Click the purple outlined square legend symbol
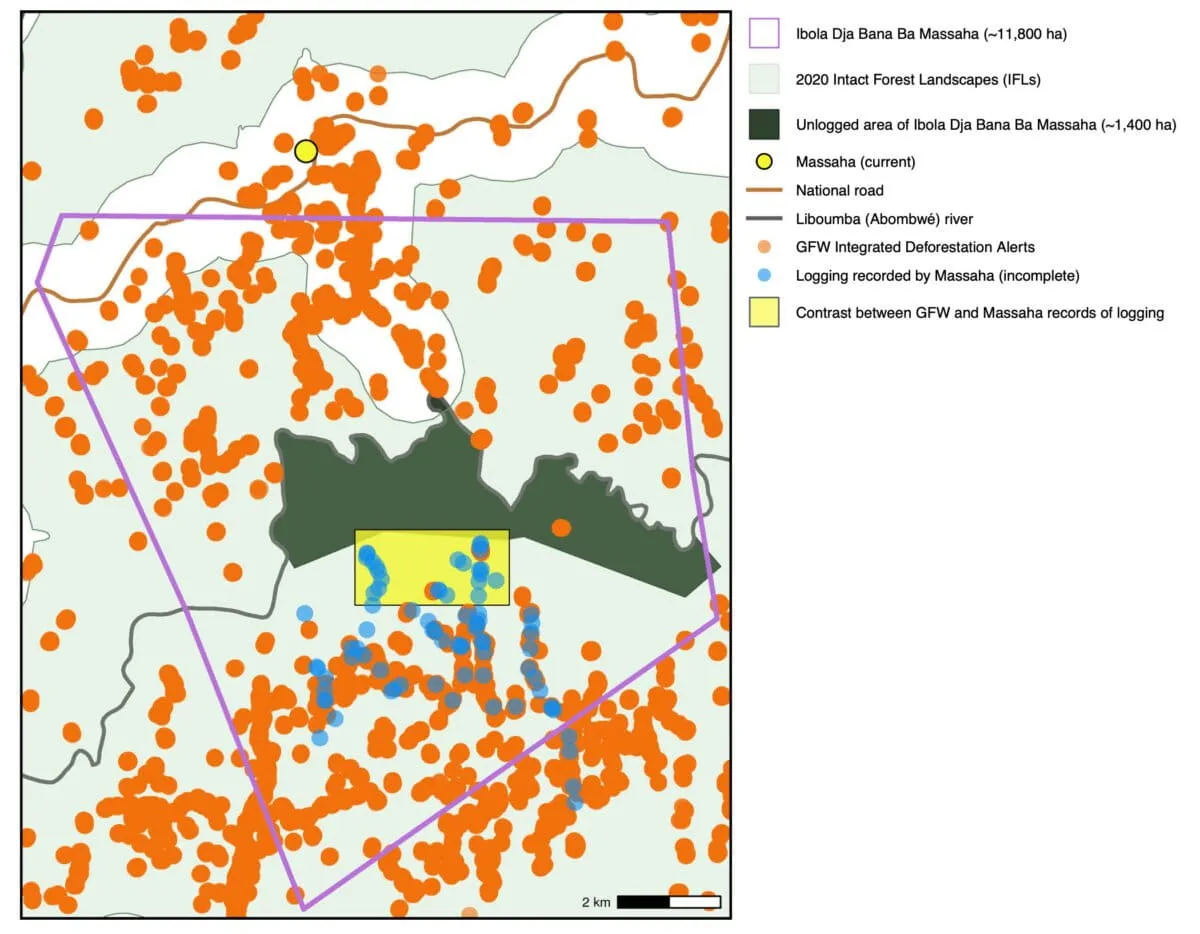The width and height of the screenshot is (1200, 934). 764,34
